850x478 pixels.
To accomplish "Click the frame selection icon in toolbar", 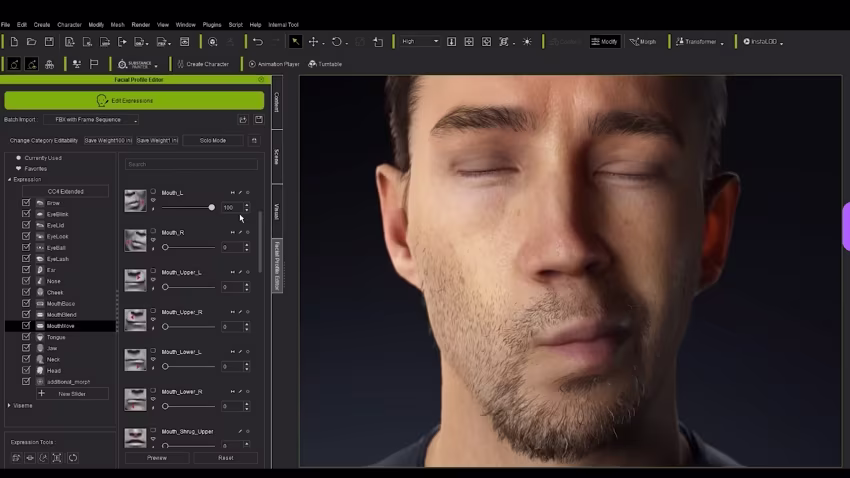I will point(504,42).
